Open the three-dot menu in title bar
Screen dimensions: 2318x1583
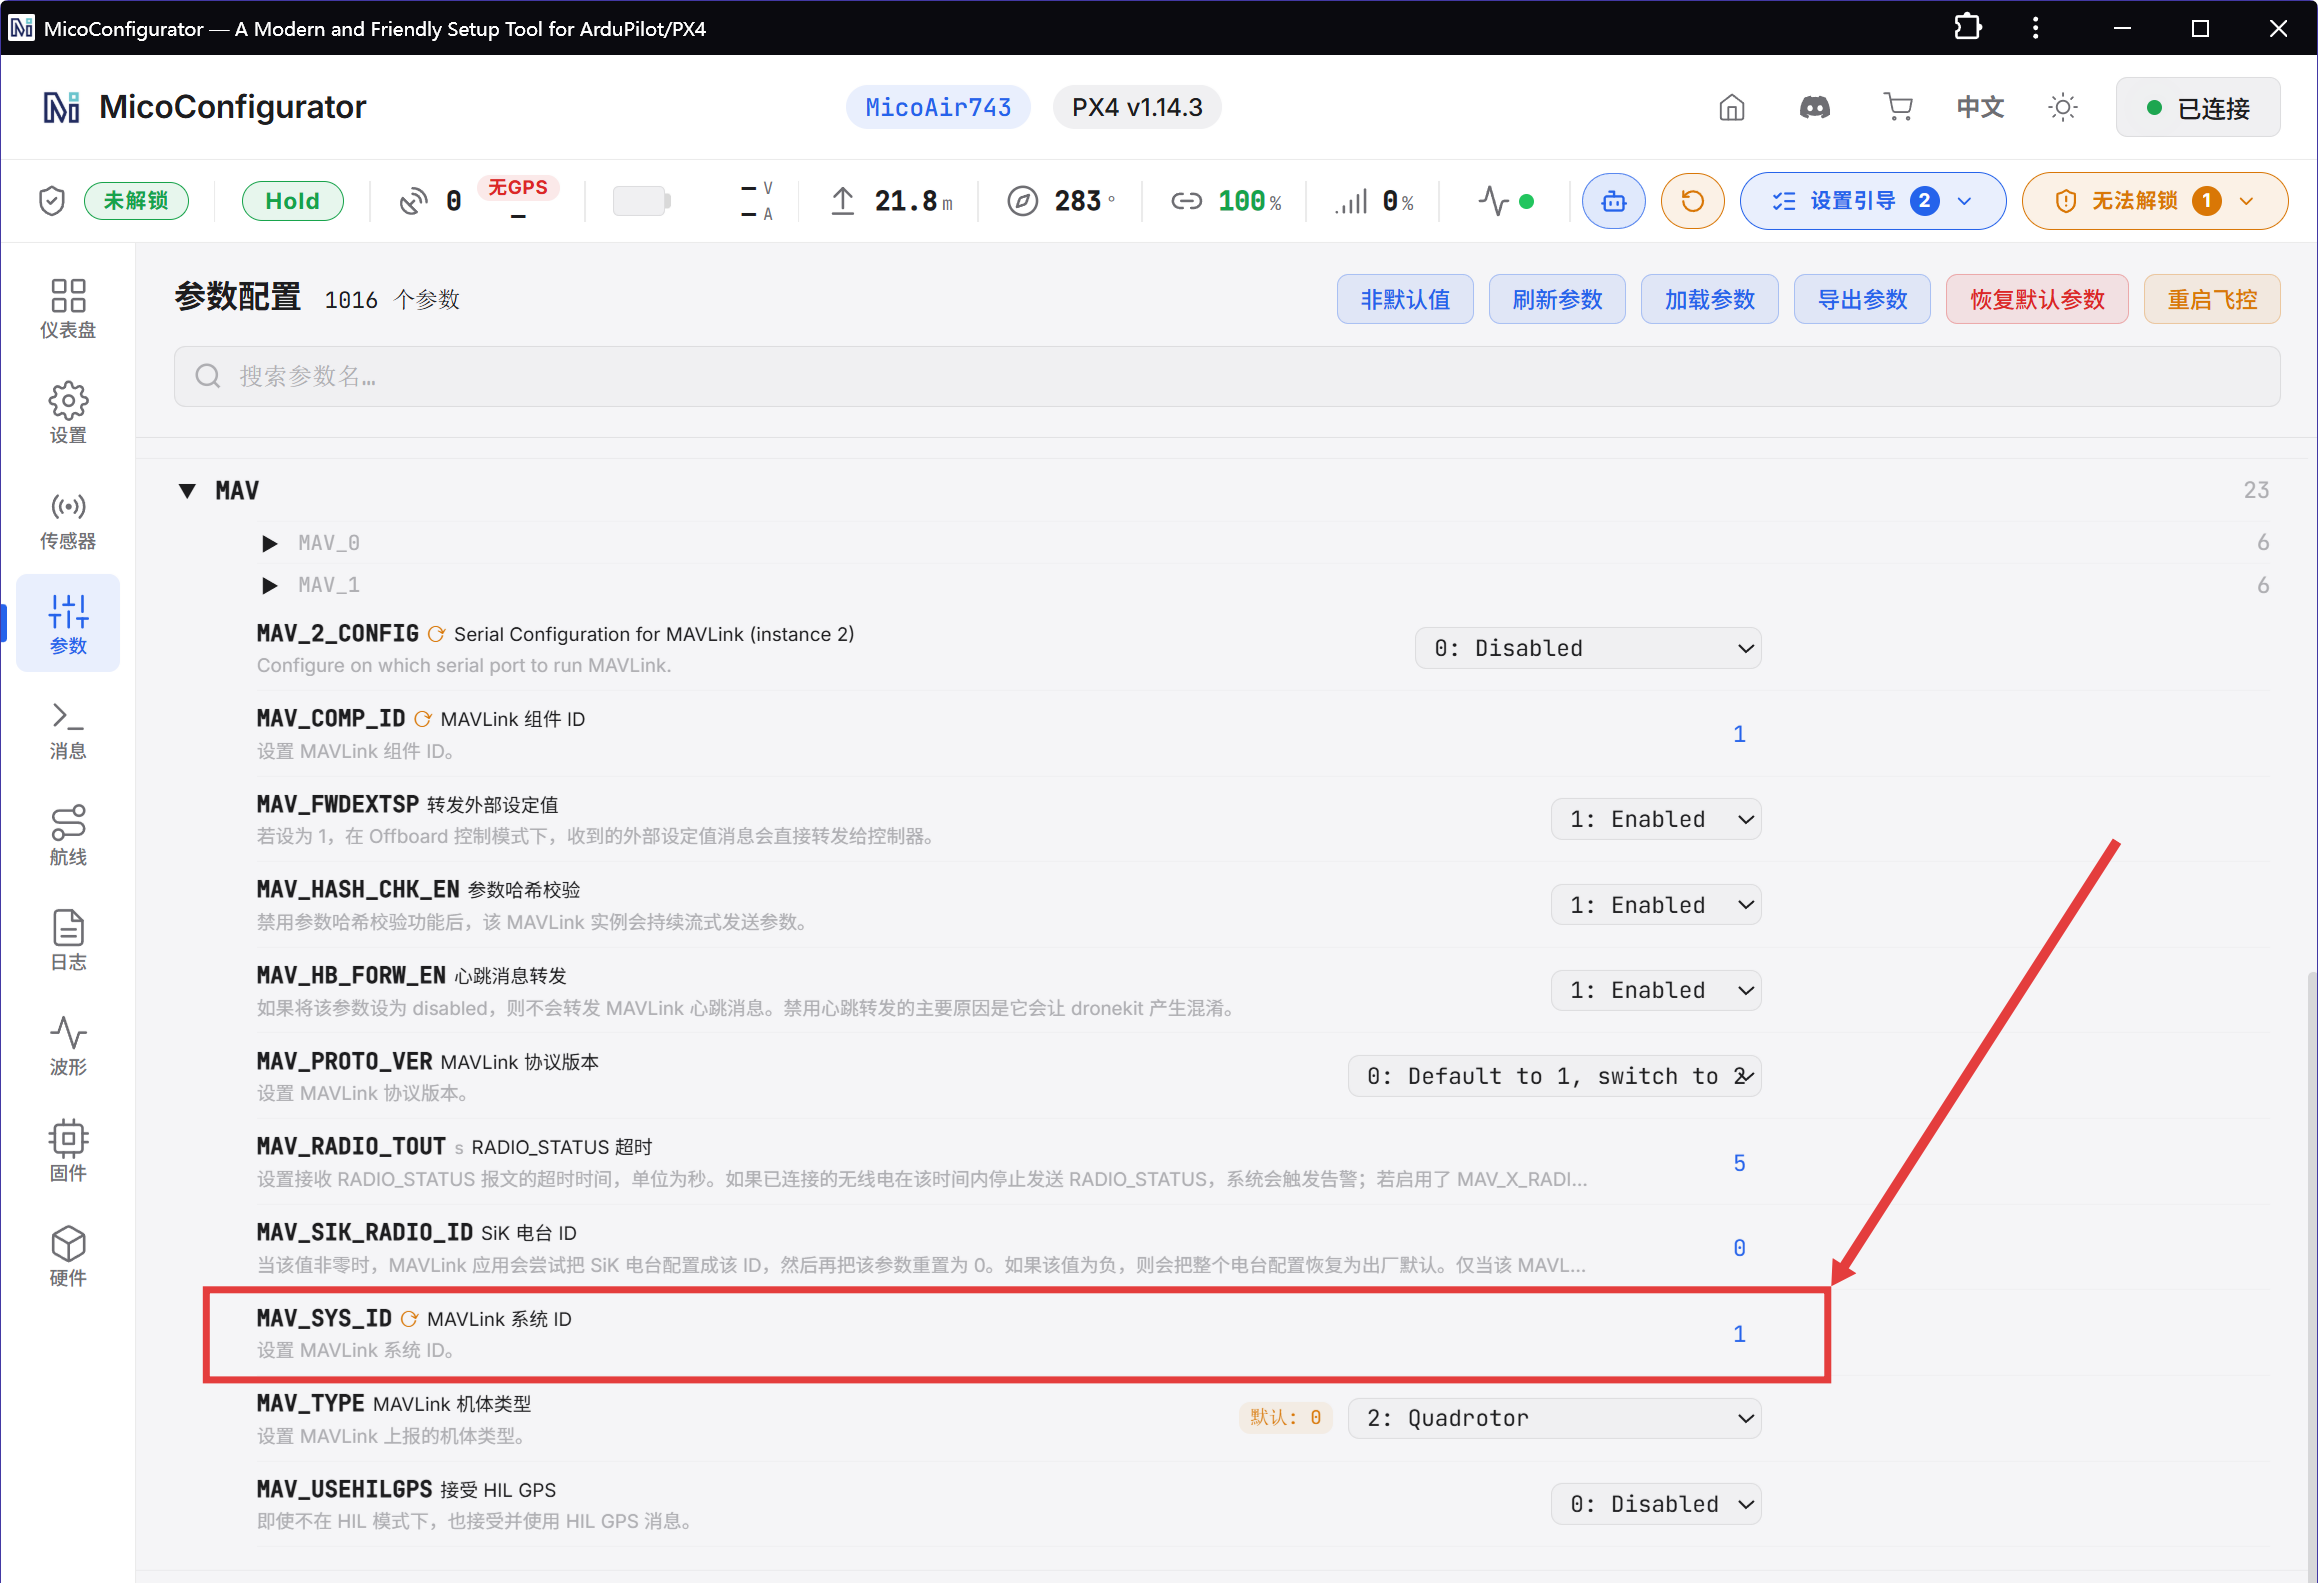pyautogui.click(x=2035, y=27)
